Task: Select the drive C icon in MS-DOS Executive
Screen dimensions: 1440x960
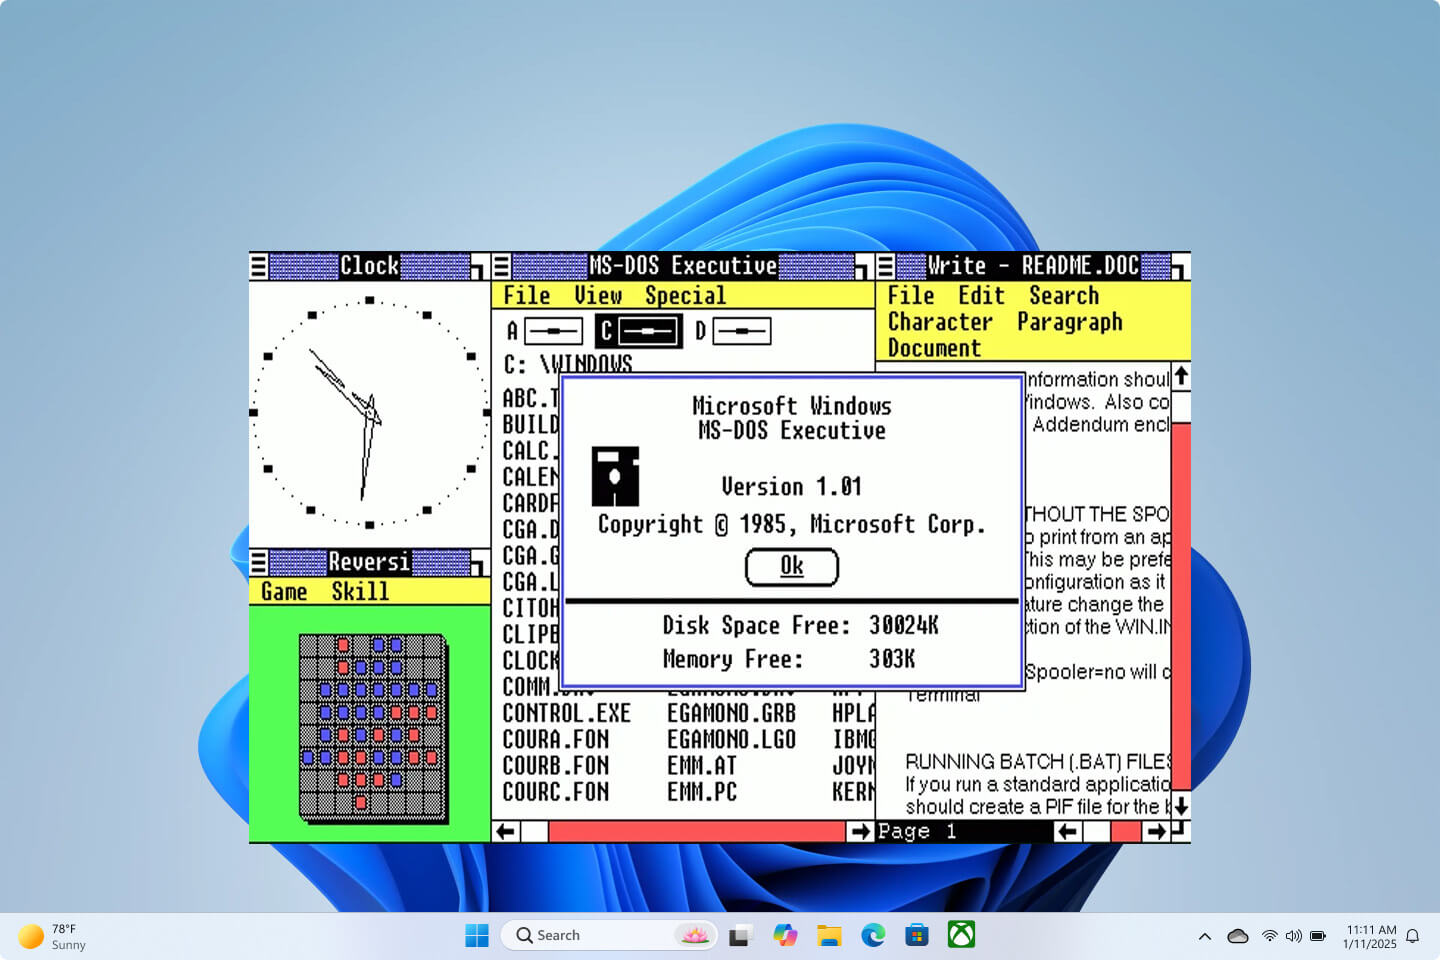Action: click(x=639, y=330)
